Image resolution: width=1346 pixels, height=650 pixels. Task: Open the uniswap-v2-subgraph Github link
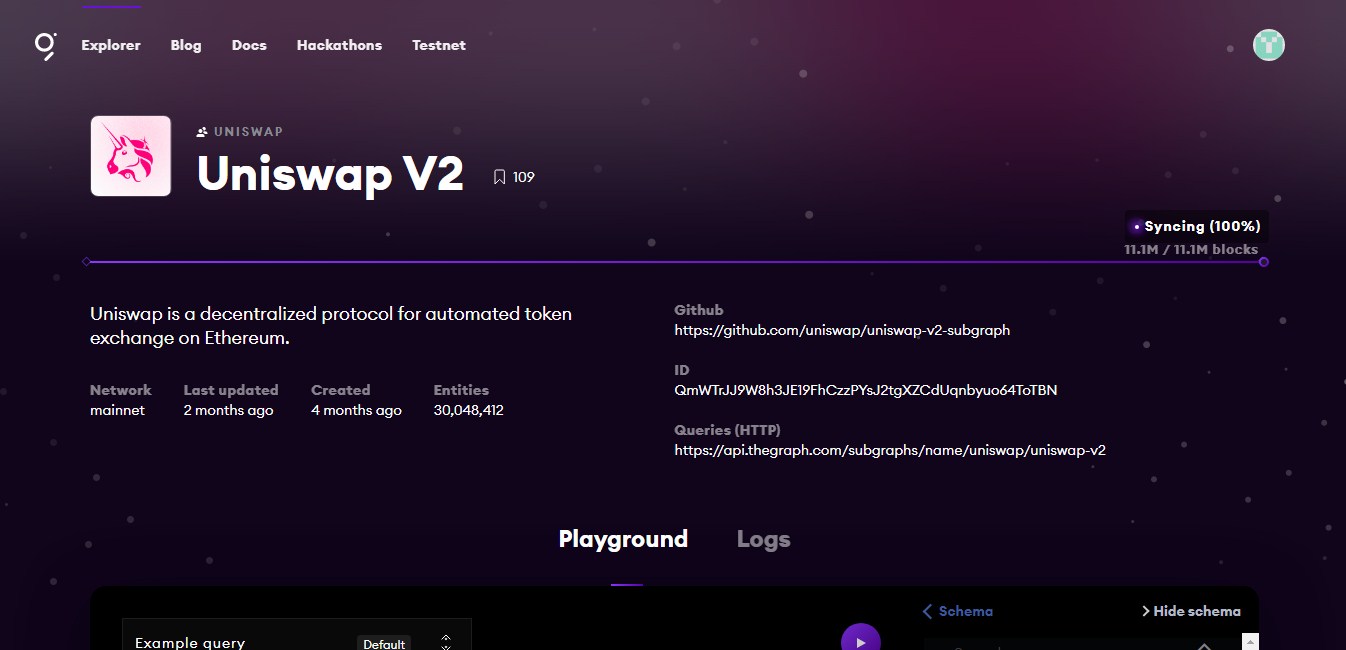pyautogui.click(x=842, y=330)
